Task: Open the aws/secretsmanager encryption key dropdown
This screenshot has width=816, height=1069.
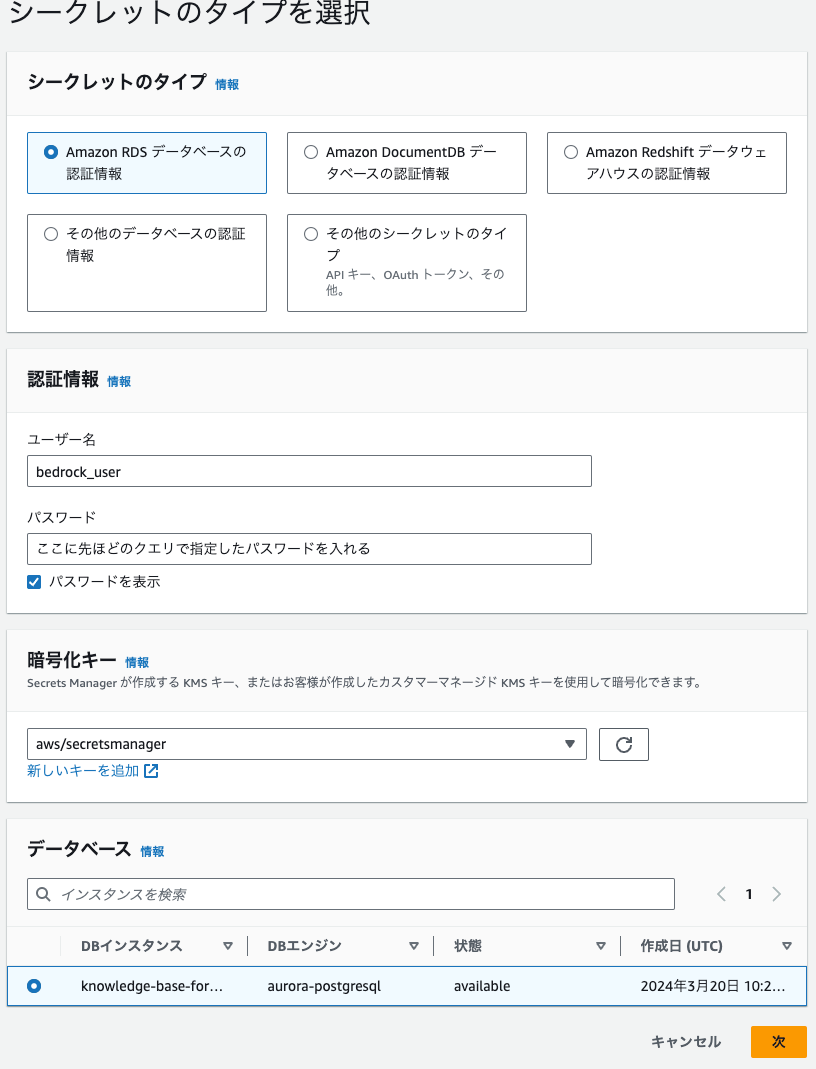Action: click(307, 744)
